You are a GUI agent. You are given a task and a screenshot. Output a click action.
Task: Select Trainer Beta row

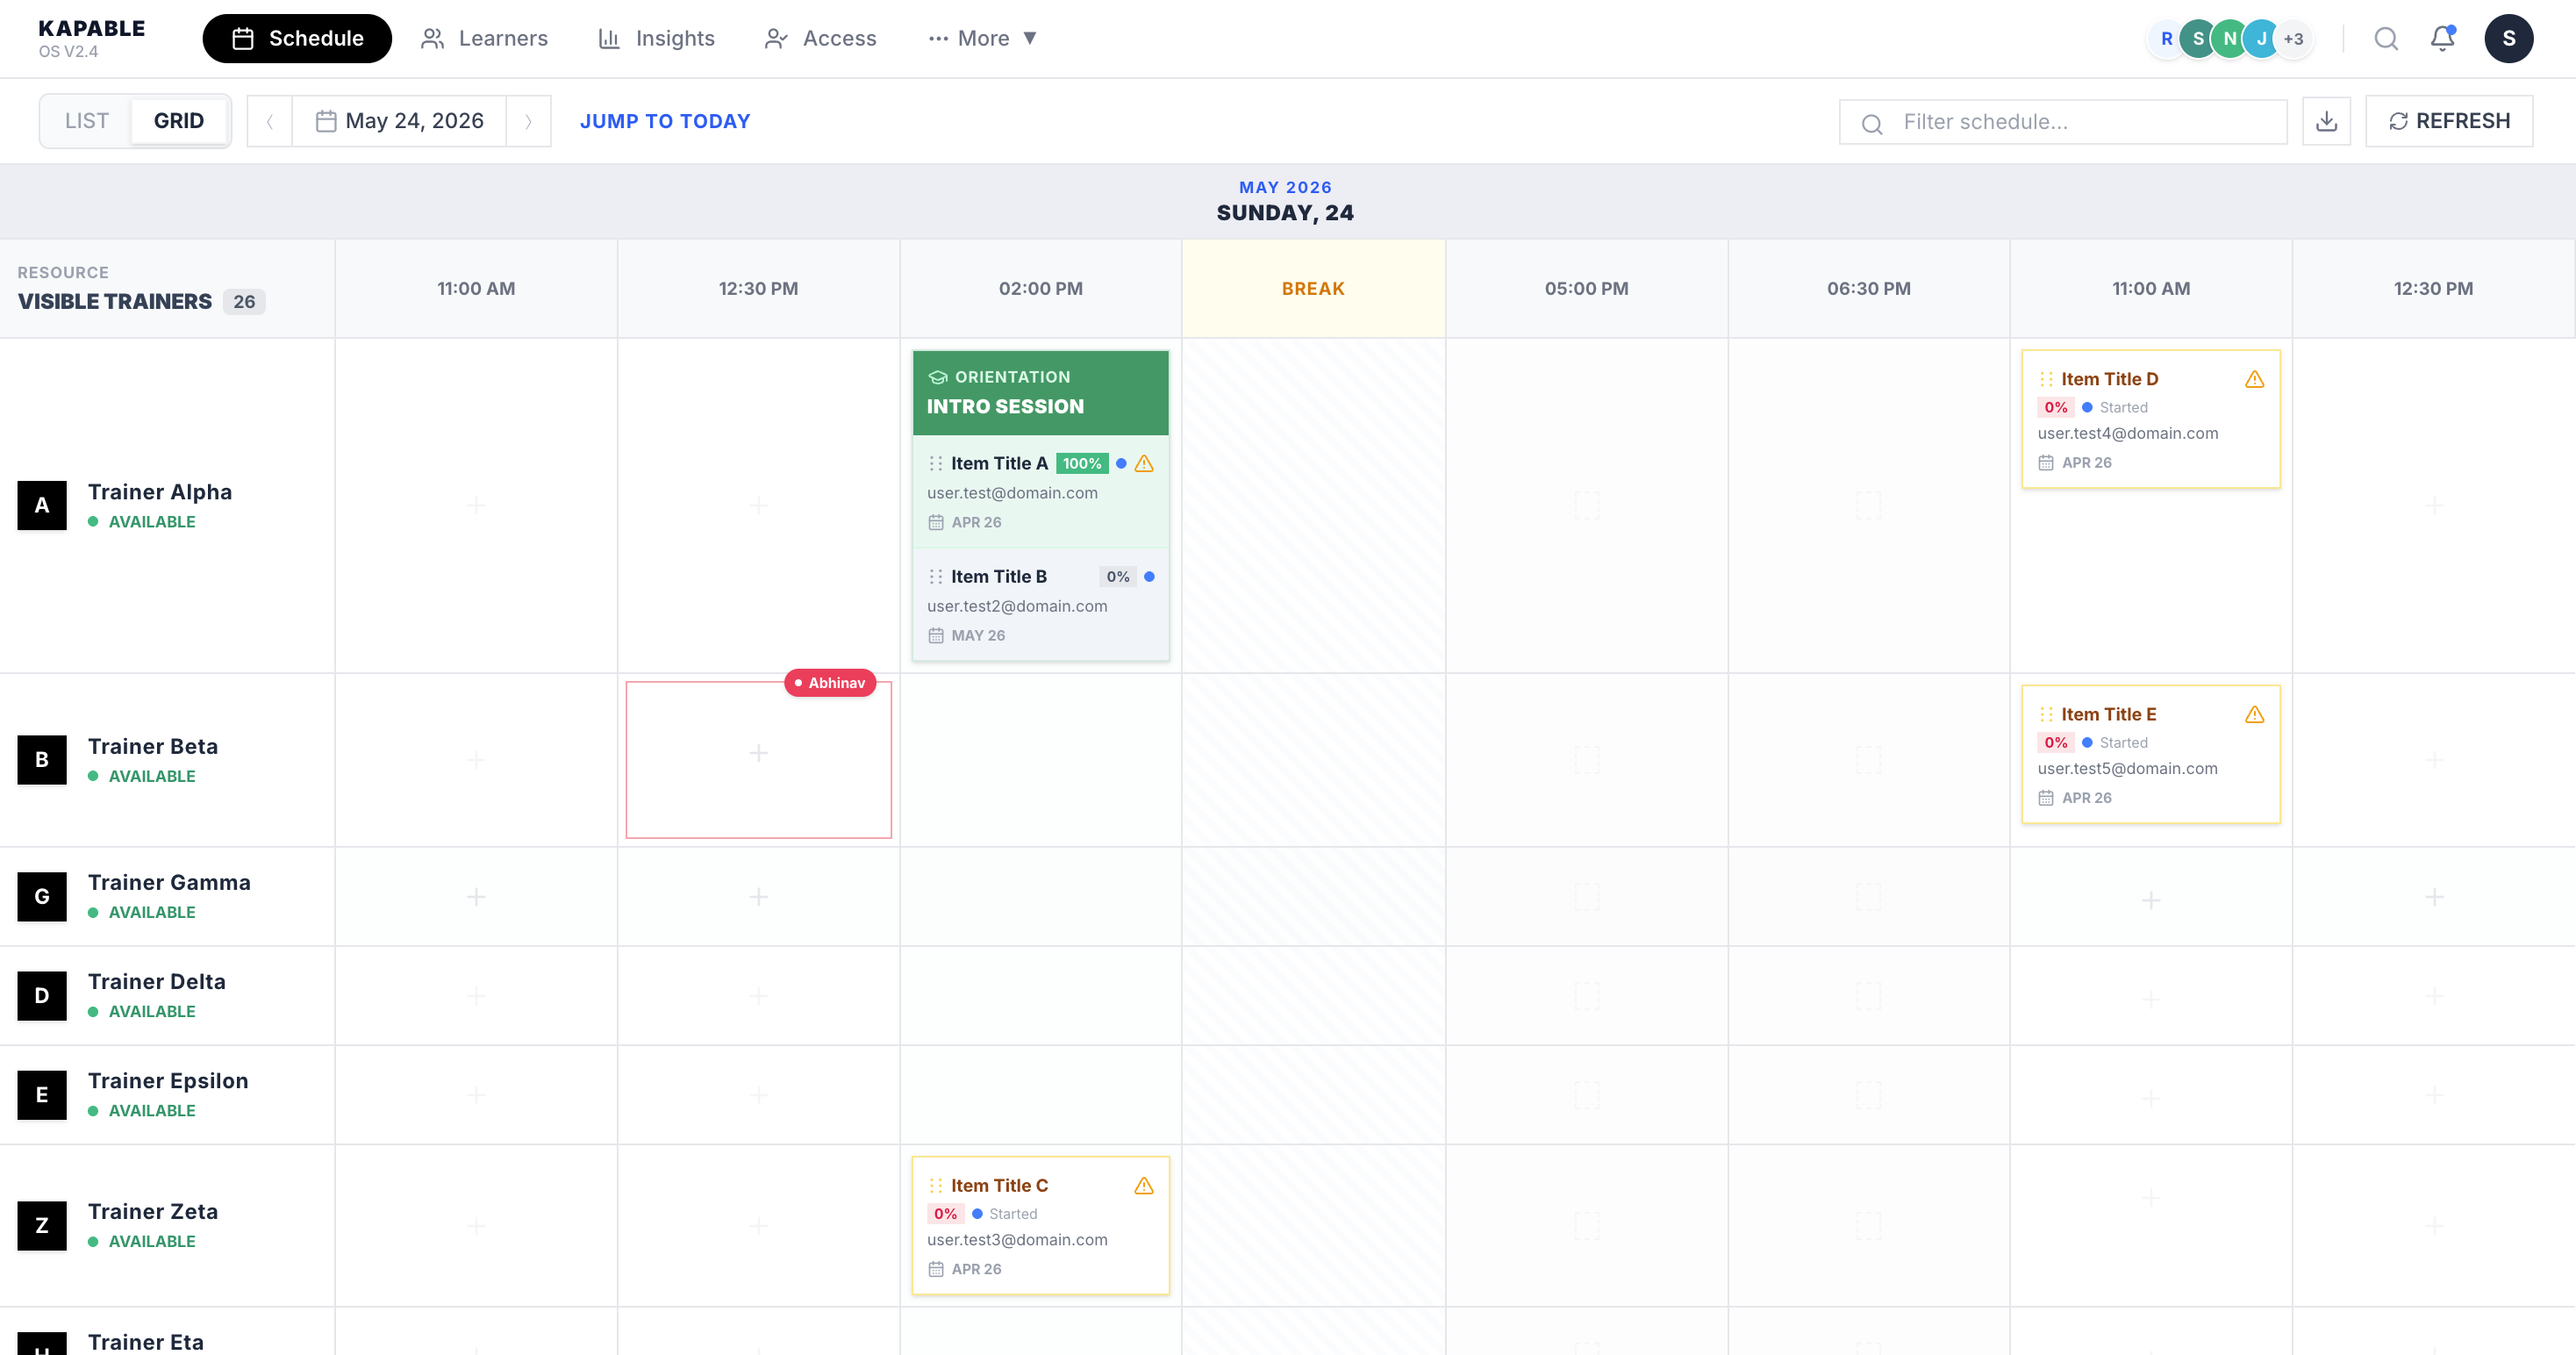167,760
